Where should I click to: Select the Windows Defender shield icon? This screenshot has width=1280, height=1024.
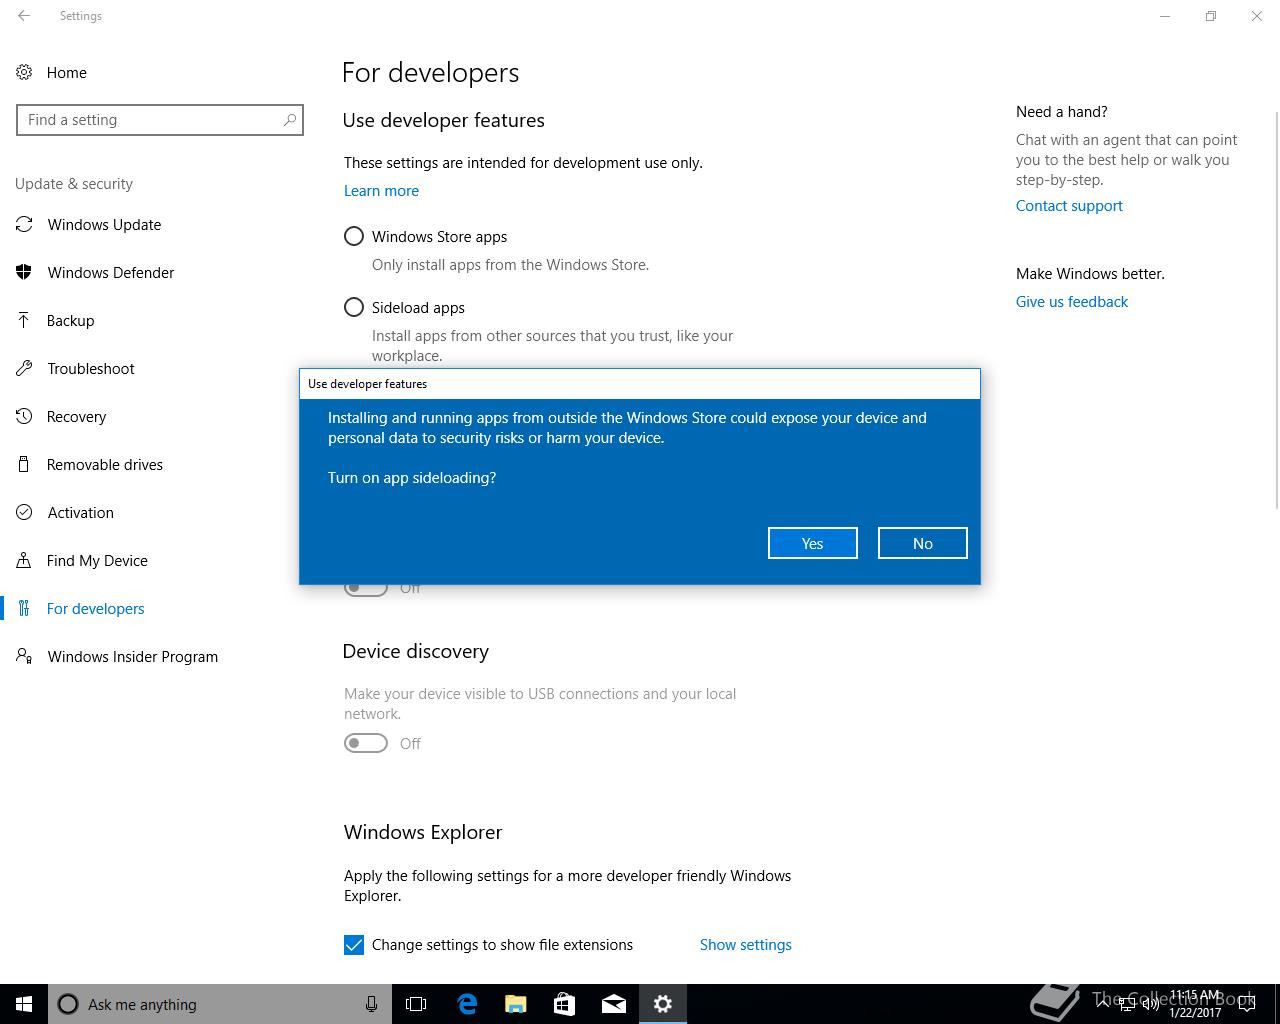24,272
